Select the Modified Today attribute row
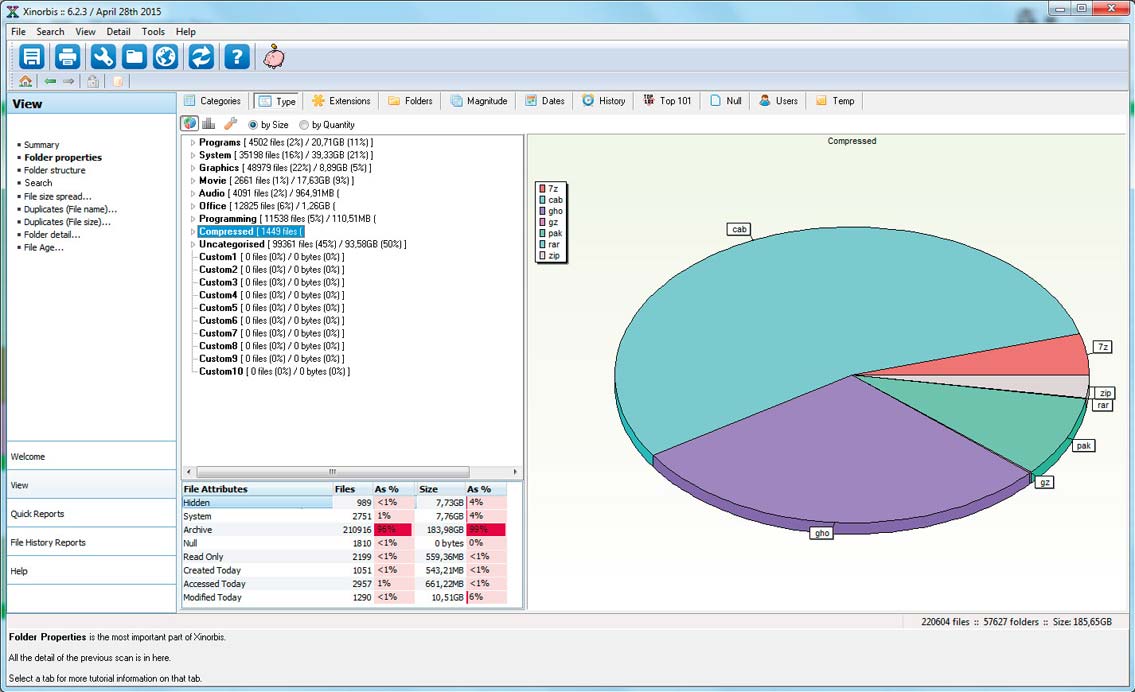1135x692 pixels. pos(344,597)
